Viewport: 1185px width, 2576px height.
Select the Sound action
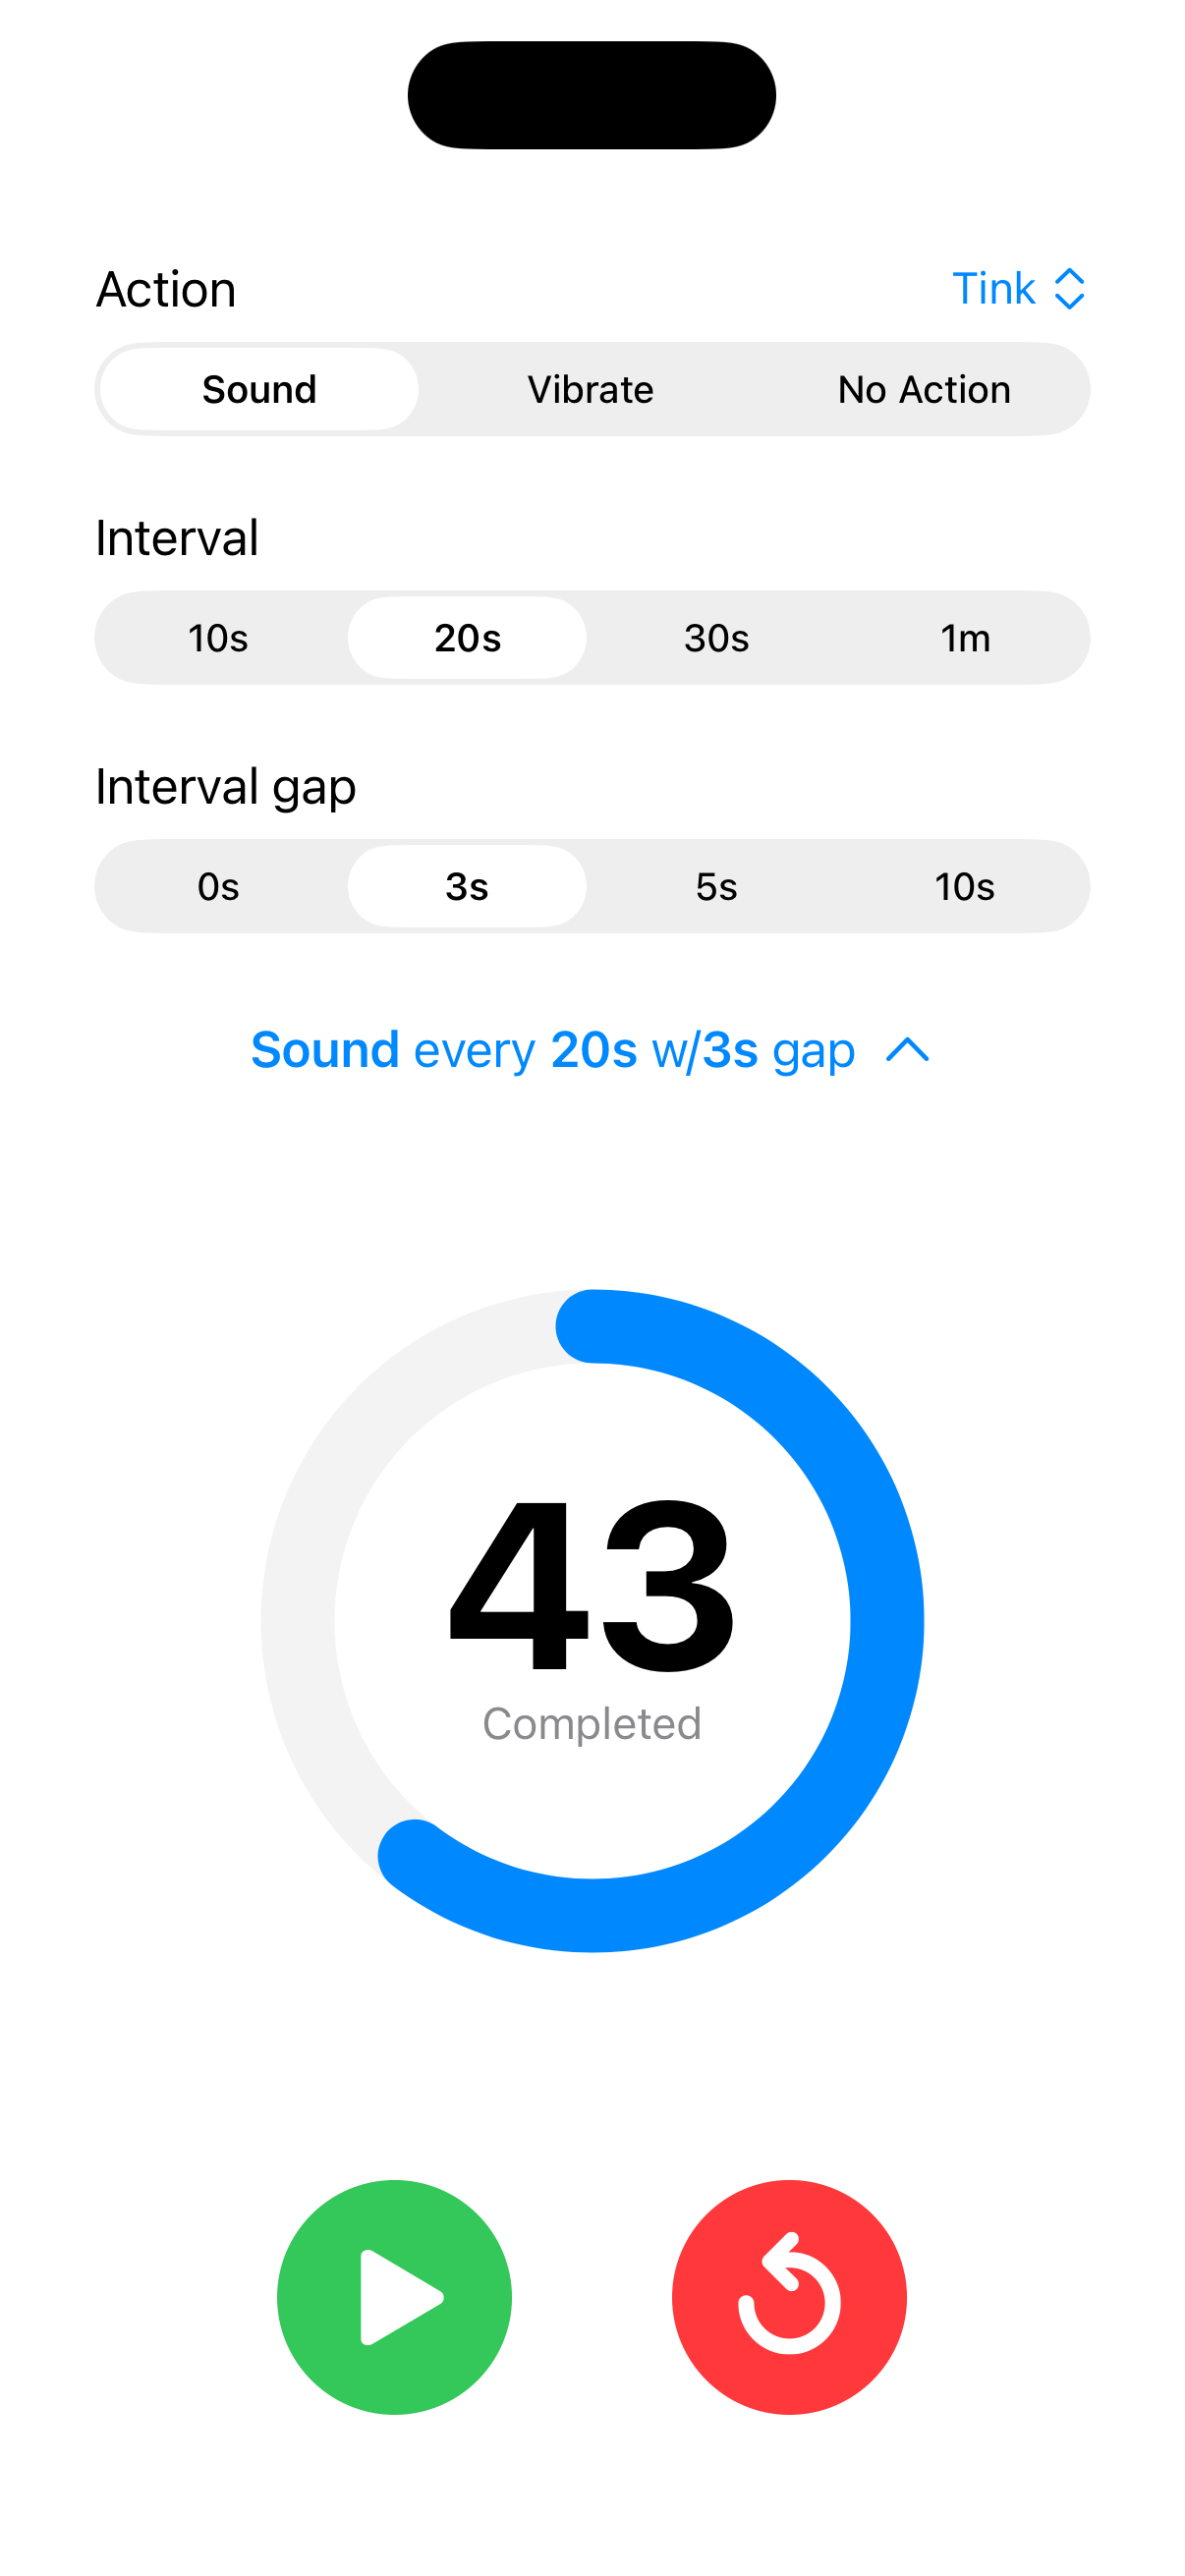(258, 389)
